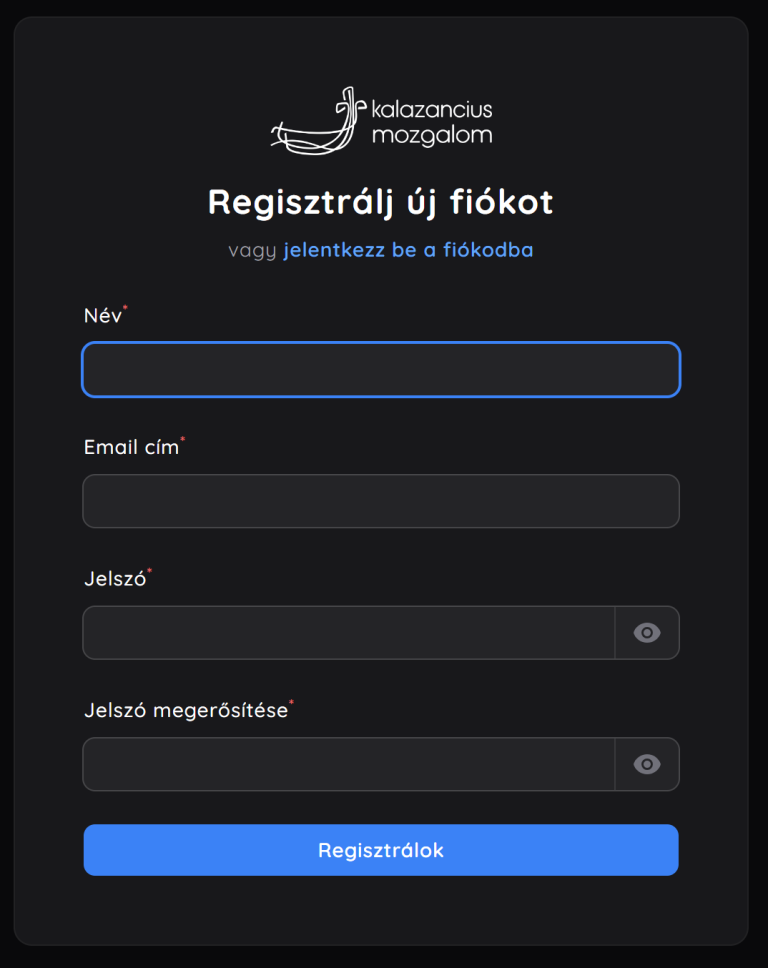Click the red required asterisk beside Név

click(125, 307)
